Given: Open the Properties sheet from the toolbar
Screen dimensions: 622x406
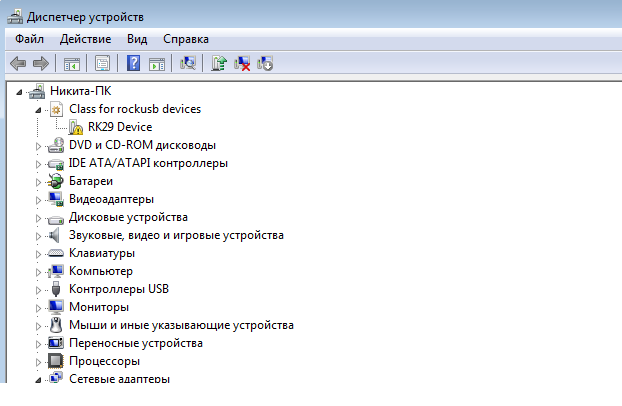Looking at the screenshot, I should [102, 64].
